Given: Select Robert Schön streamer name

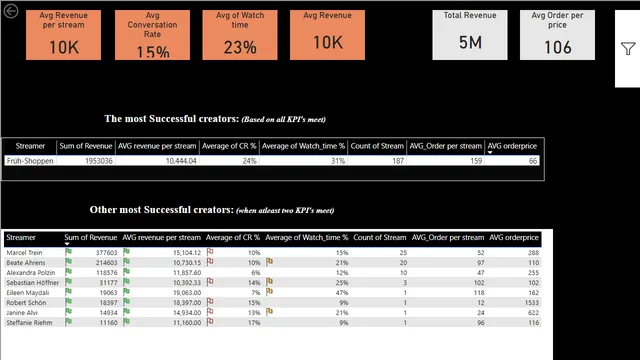Looking at the screenshot, I should point(26,302).
